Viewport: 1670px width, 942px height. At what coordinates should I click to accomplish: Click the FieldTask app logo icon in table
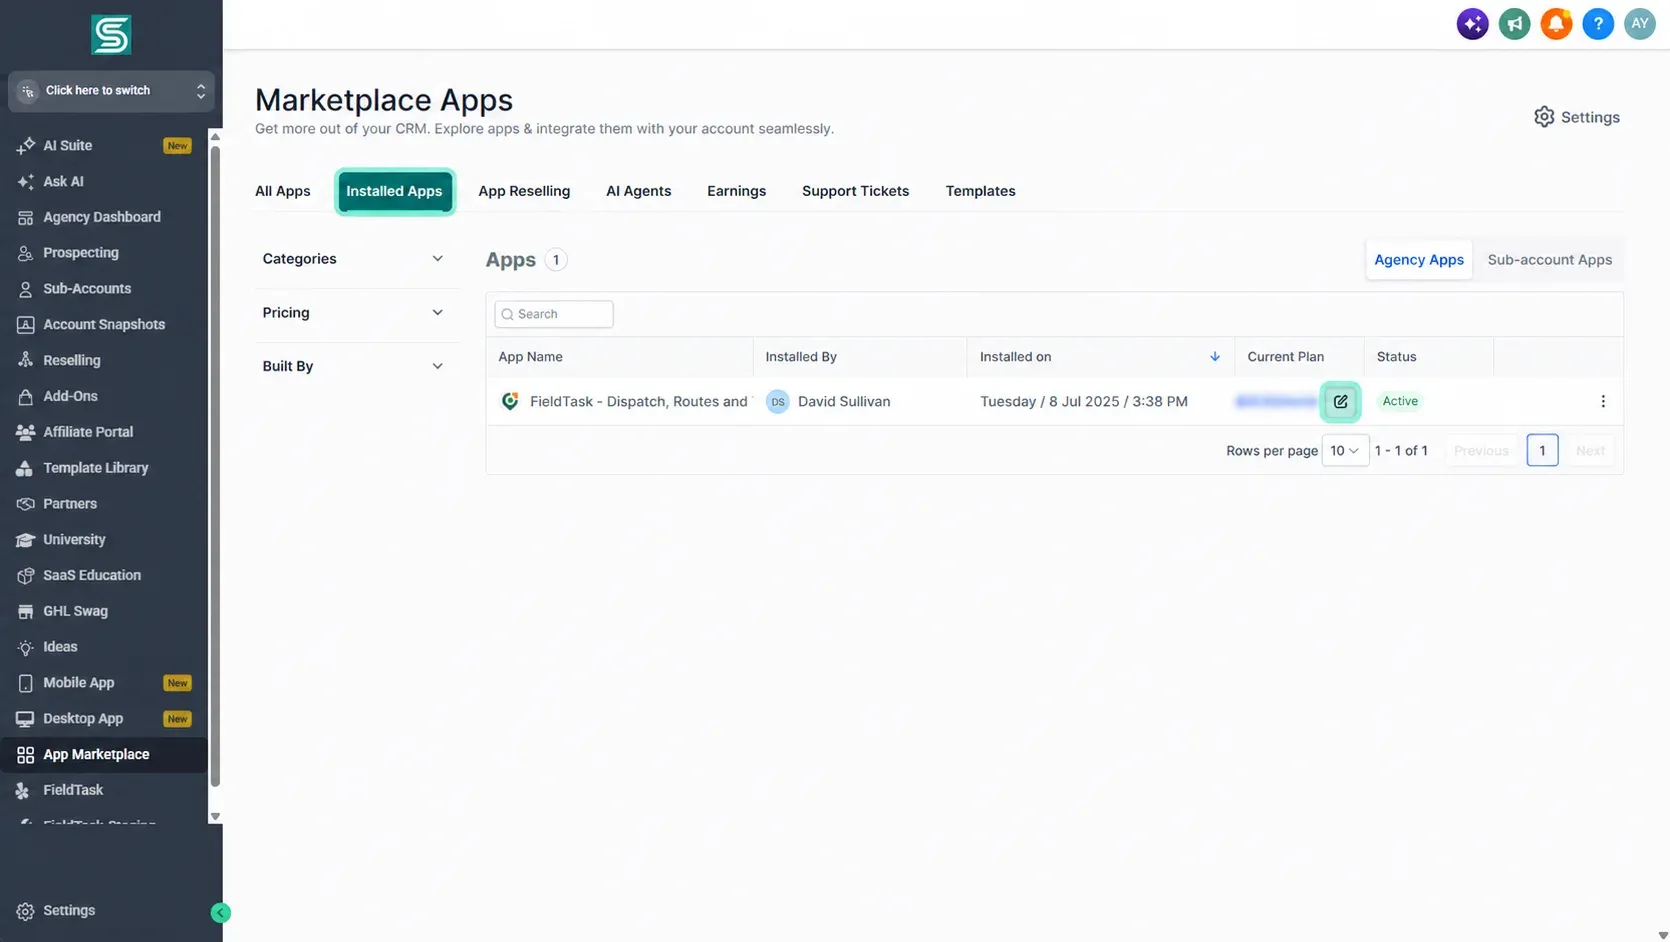(x=510, y=401)
